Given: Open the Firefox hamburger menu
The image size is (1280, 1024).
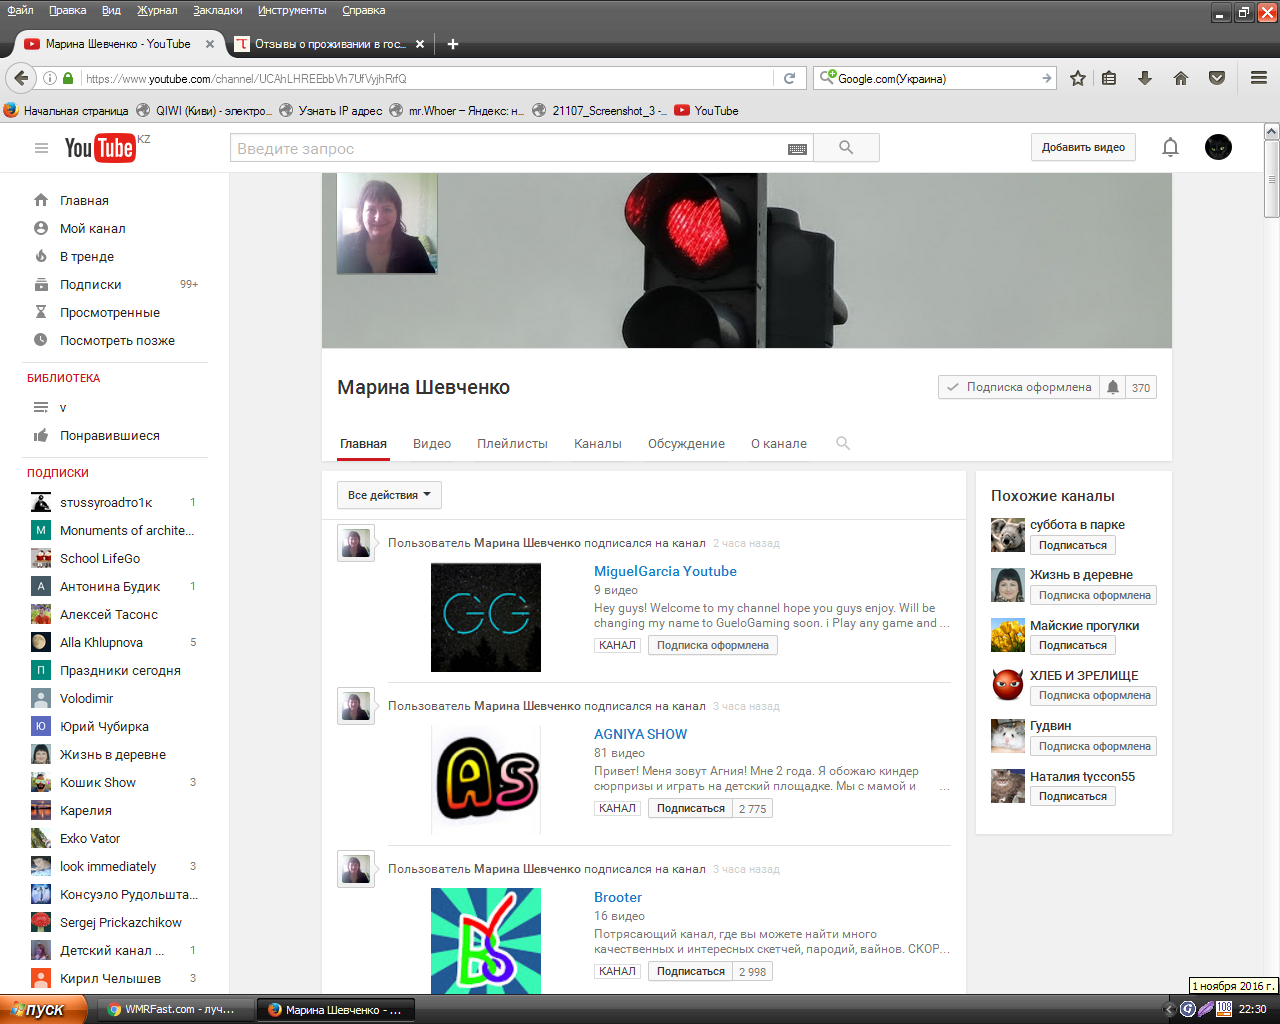Looking at the screenshot, I should pos(1259,78).
